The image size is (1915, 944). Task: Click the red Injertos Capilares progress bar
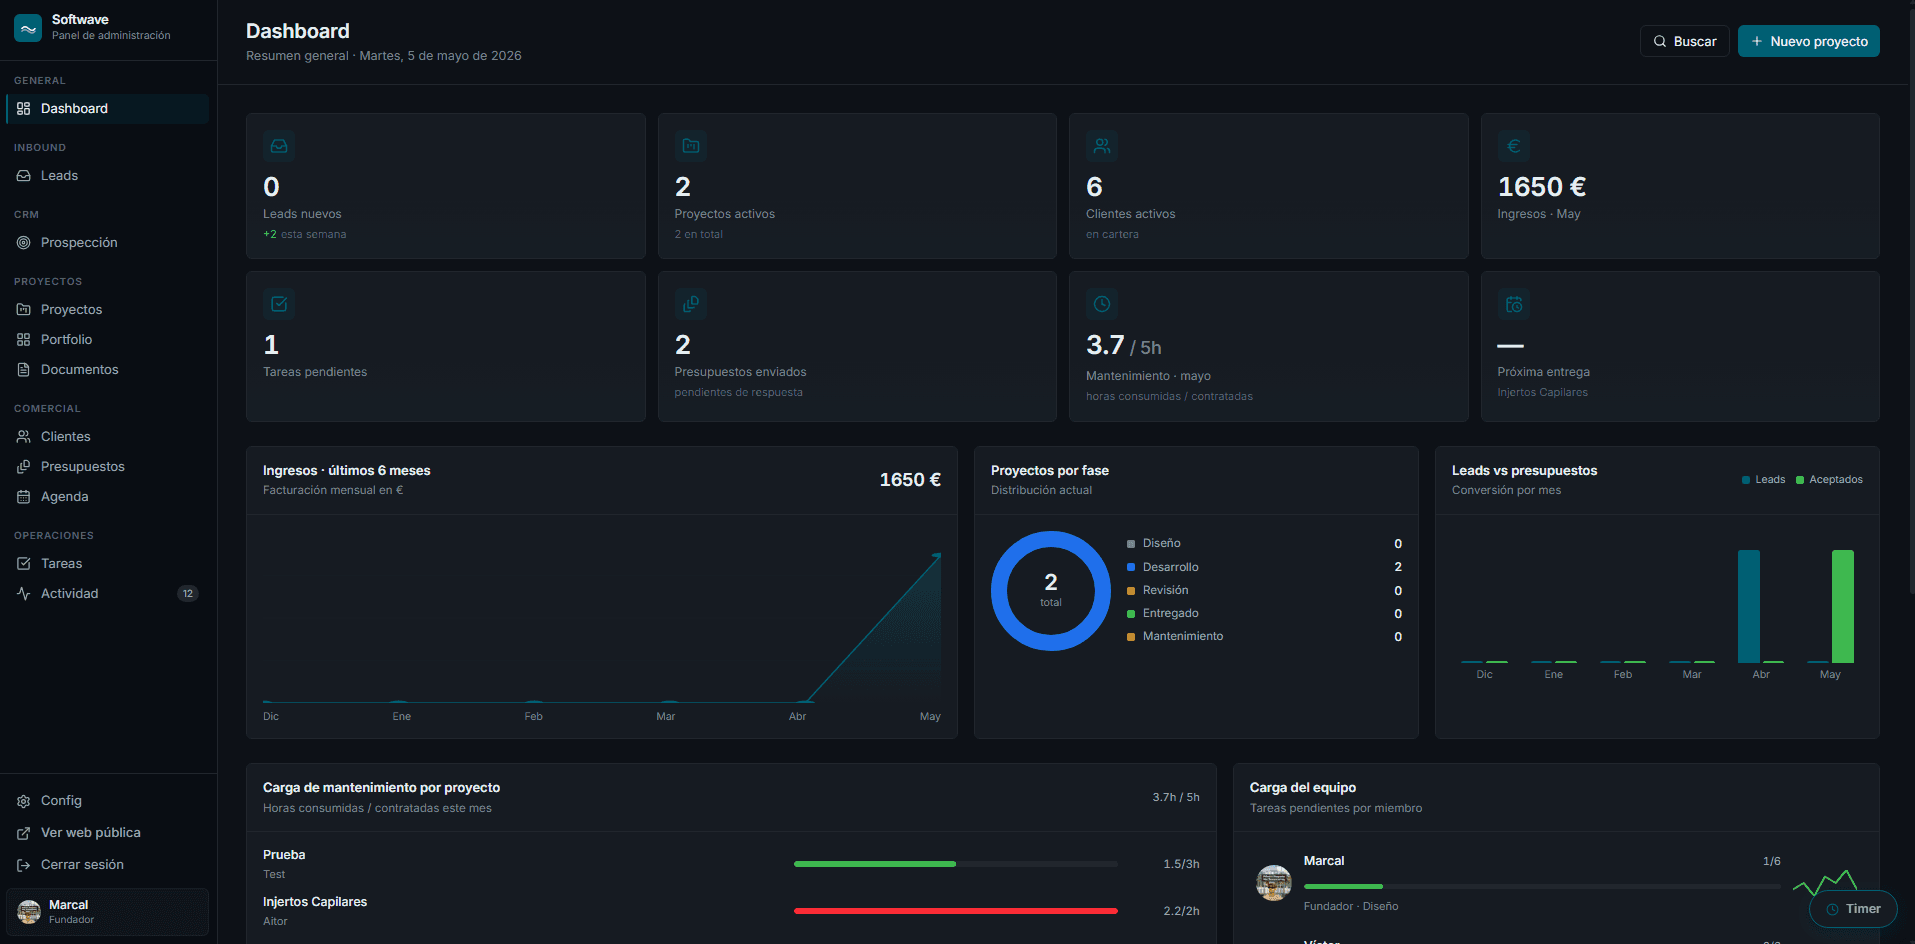click(x=956, y=911)
